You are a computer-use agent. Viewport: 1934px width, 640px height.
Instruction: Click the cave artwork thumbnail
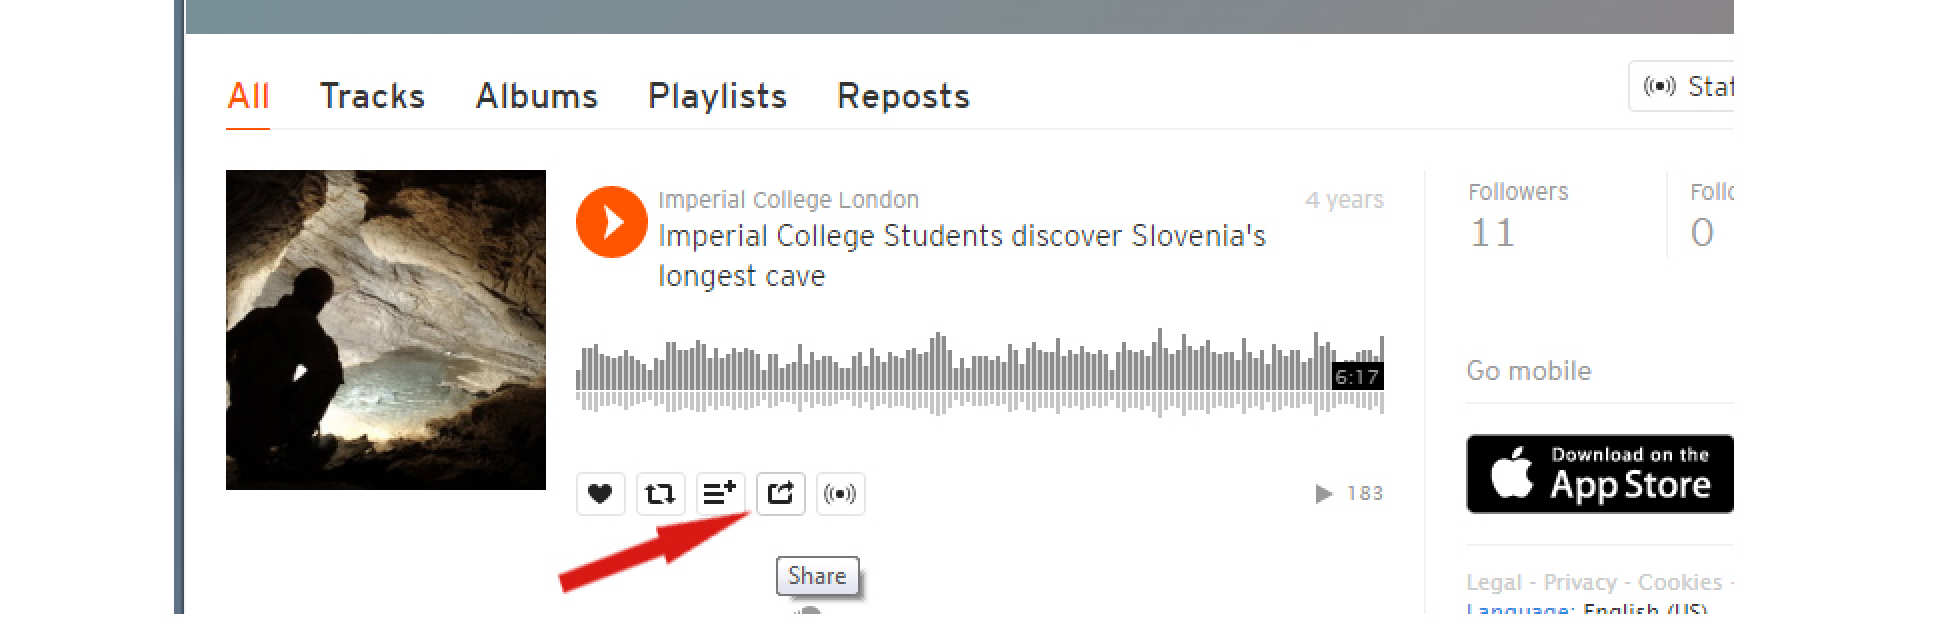(x=386, y=330)
